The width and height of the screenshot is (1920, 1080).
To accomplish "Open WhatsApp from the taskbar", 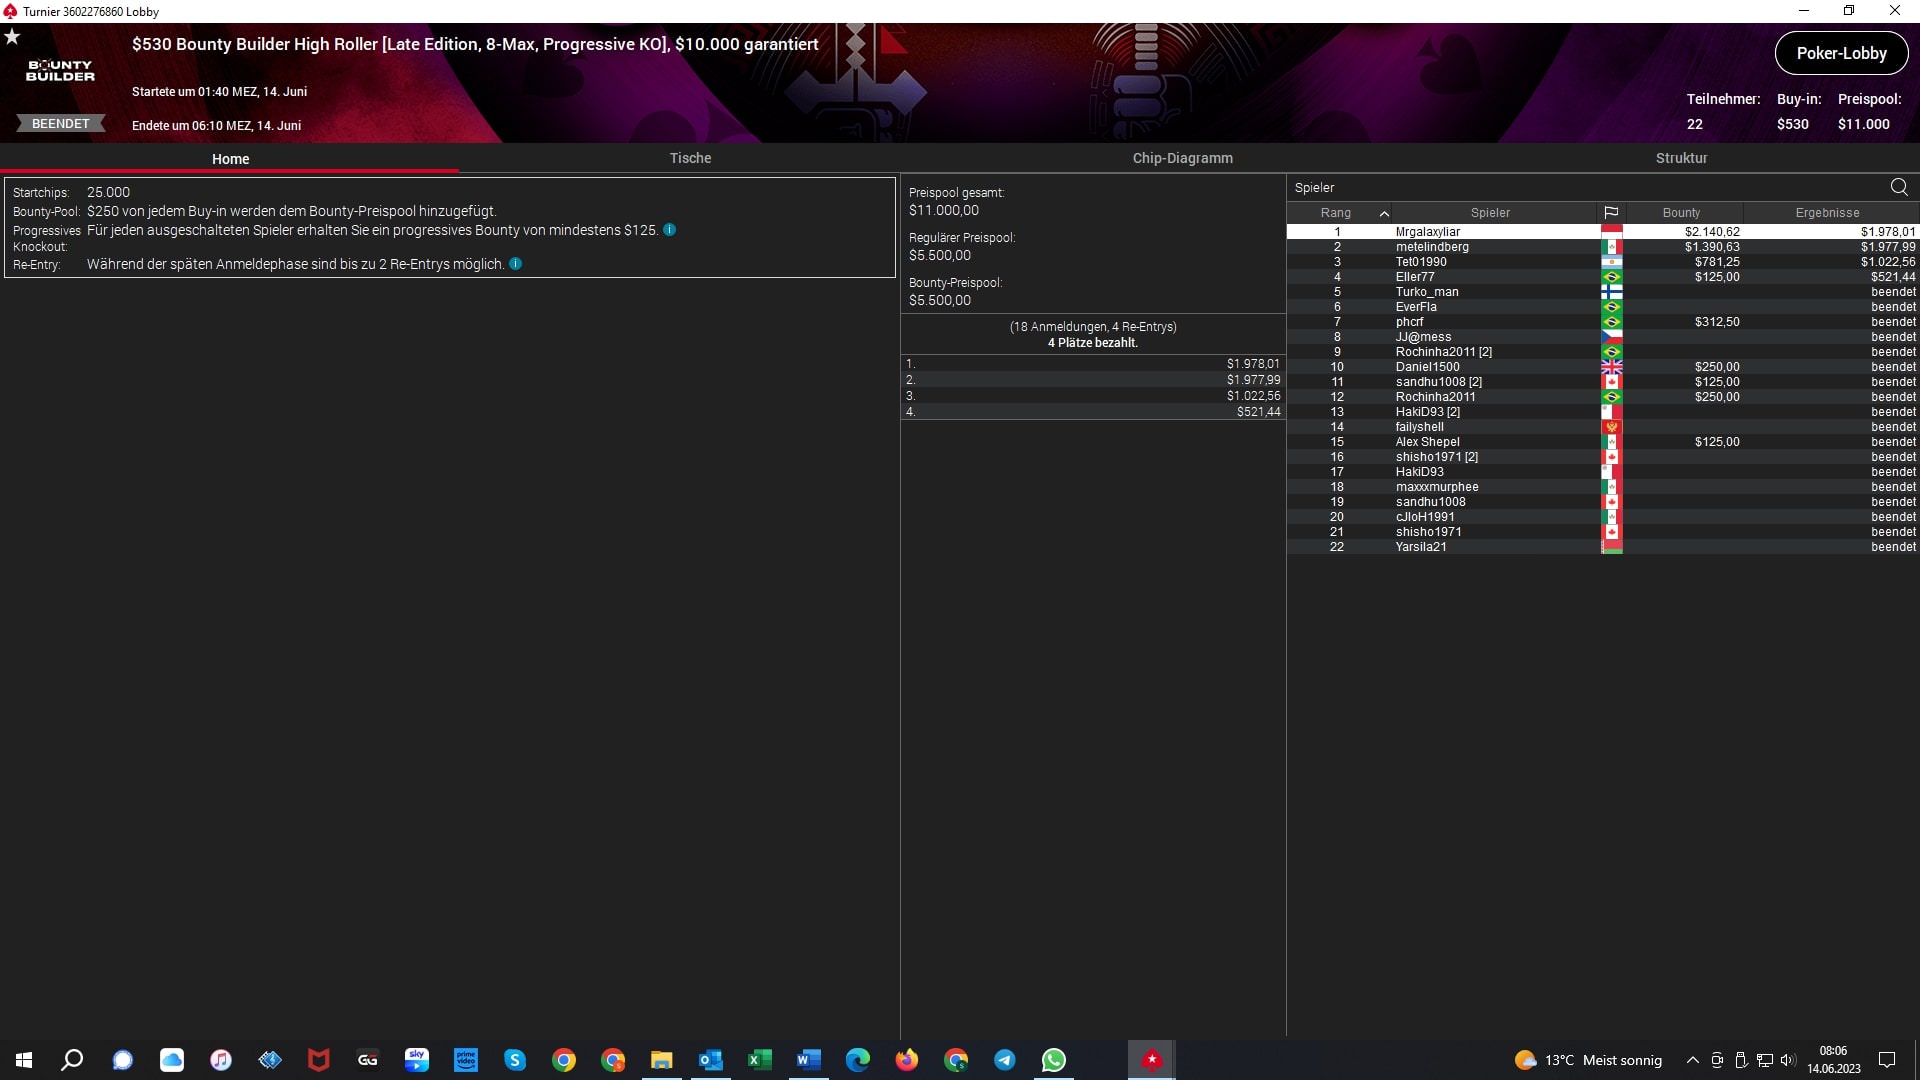I will click(1053, 1060).
